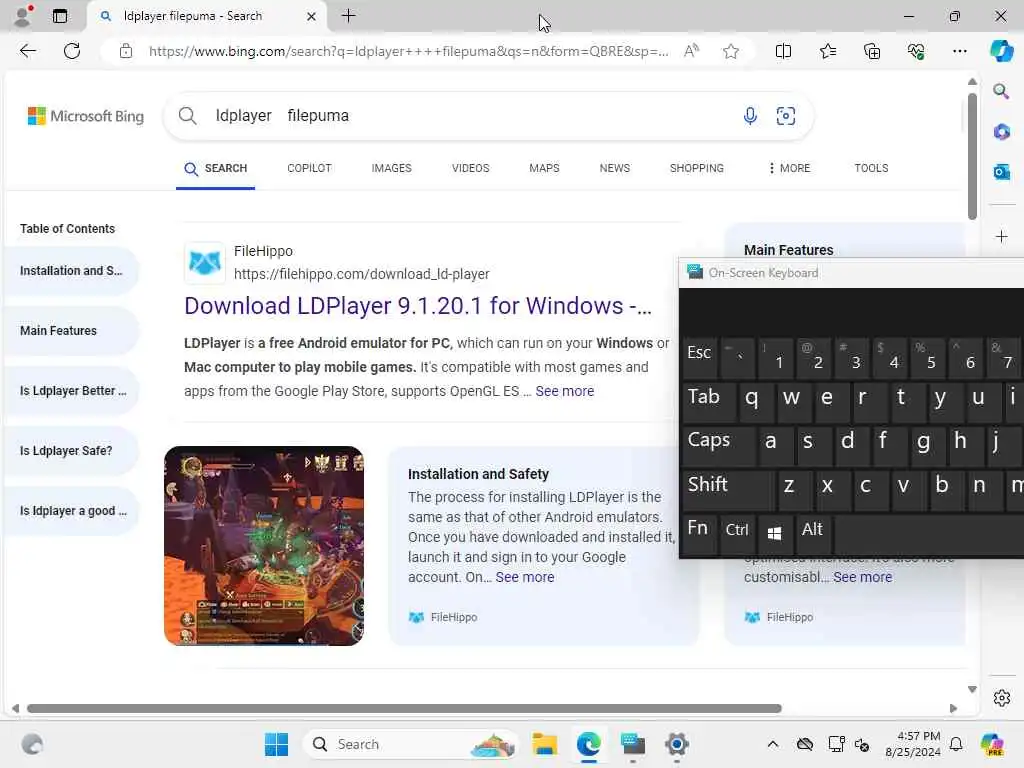Add a sidebar app with plus

point(1001,236)
